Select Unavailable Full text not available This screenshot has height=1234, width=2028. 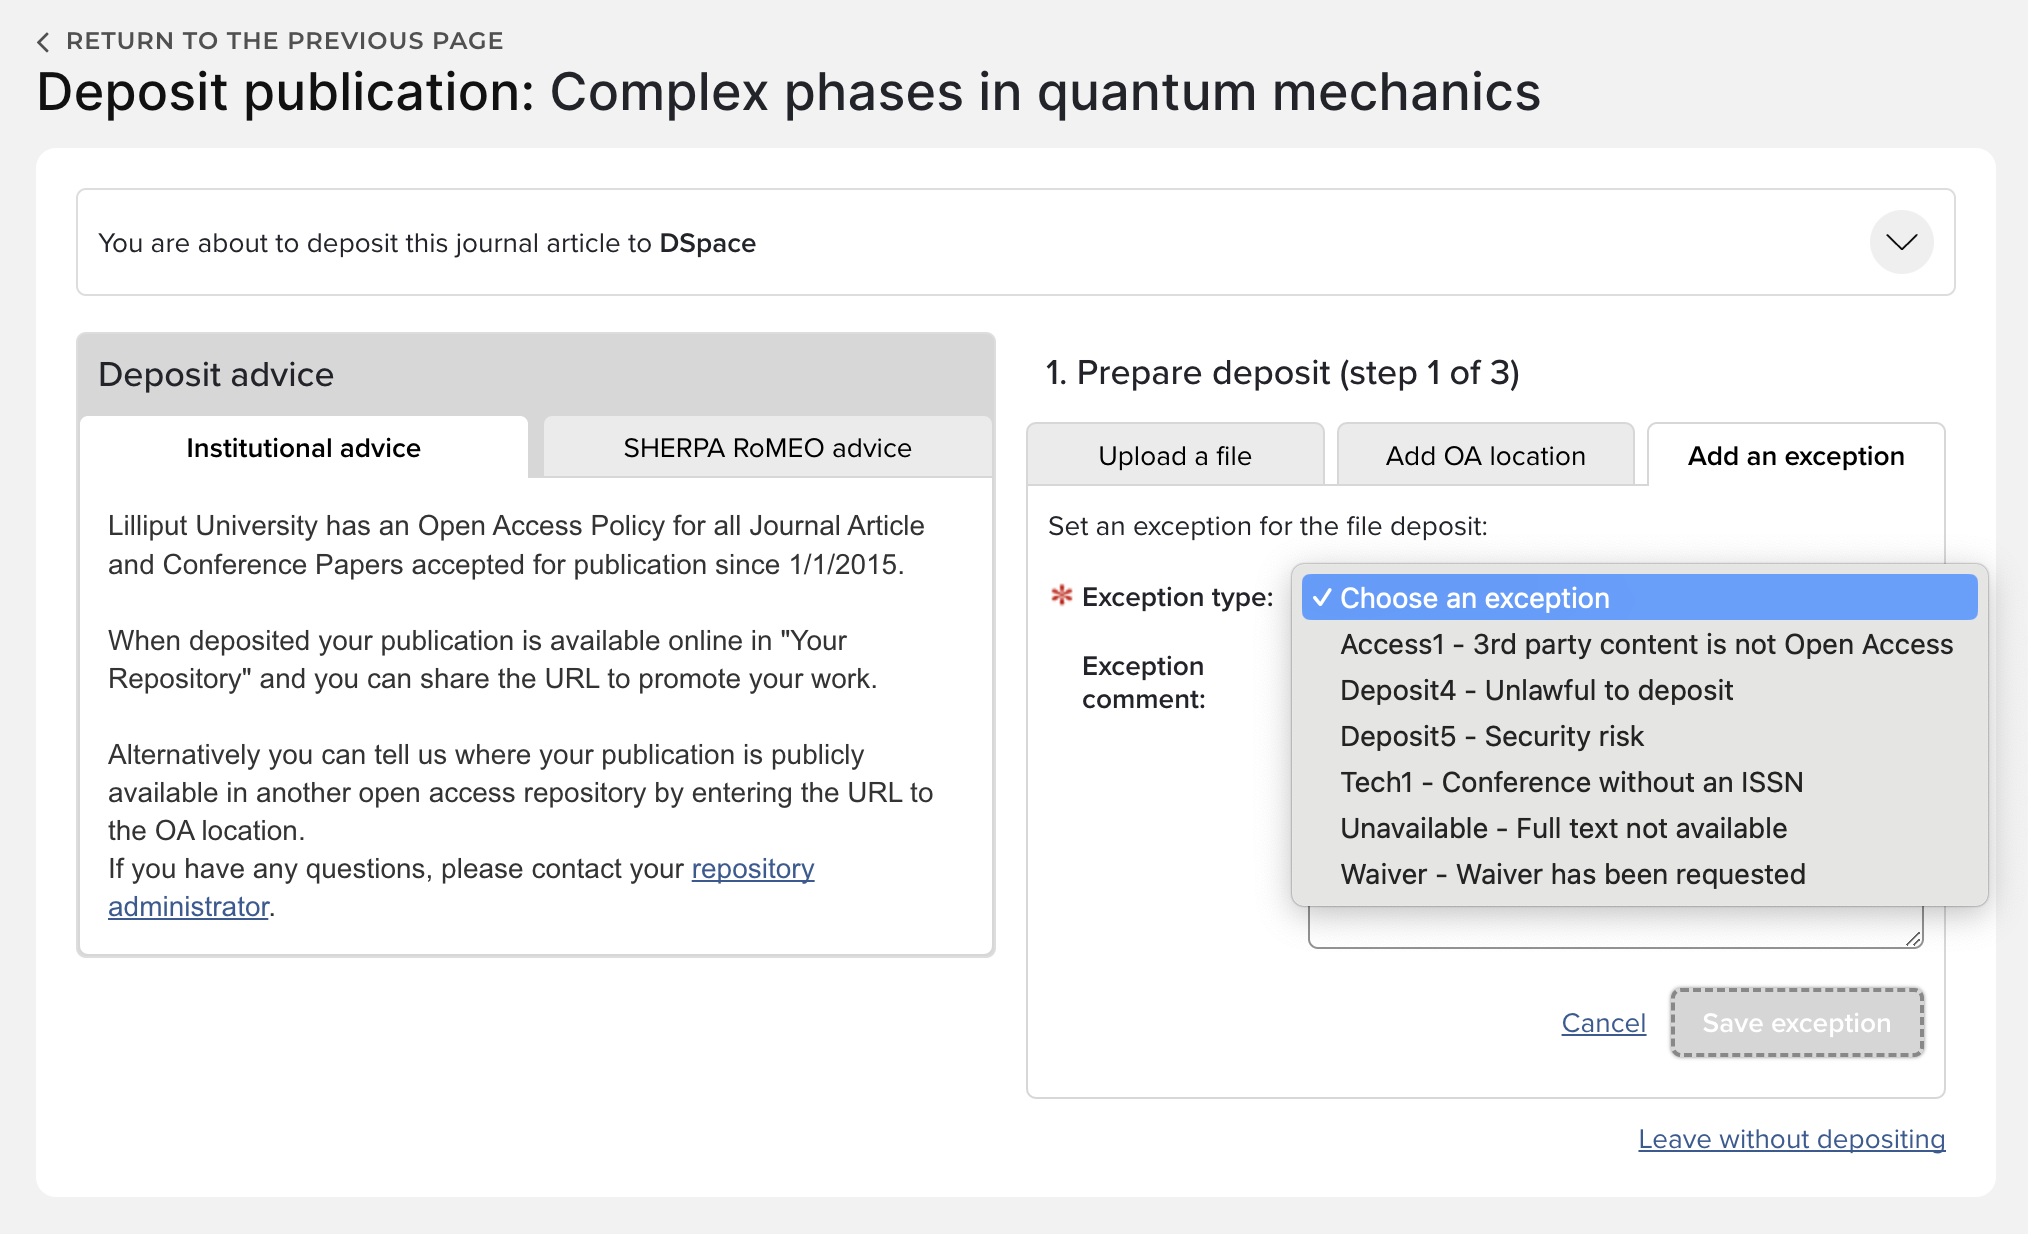tap(1563, 828)
